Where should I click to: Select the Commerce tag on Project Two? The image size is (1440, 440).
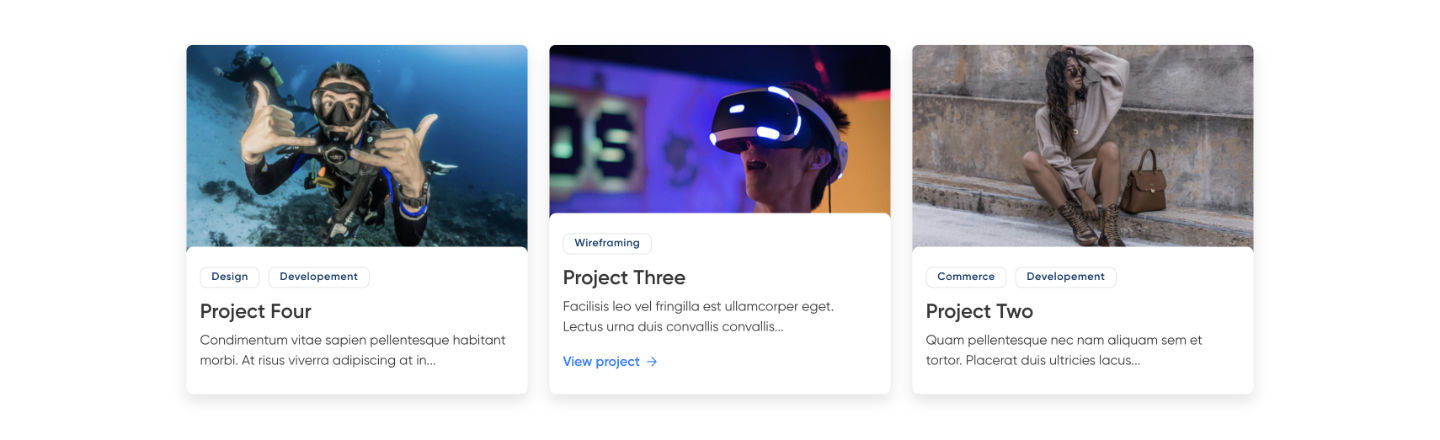(x=966, y=277)
